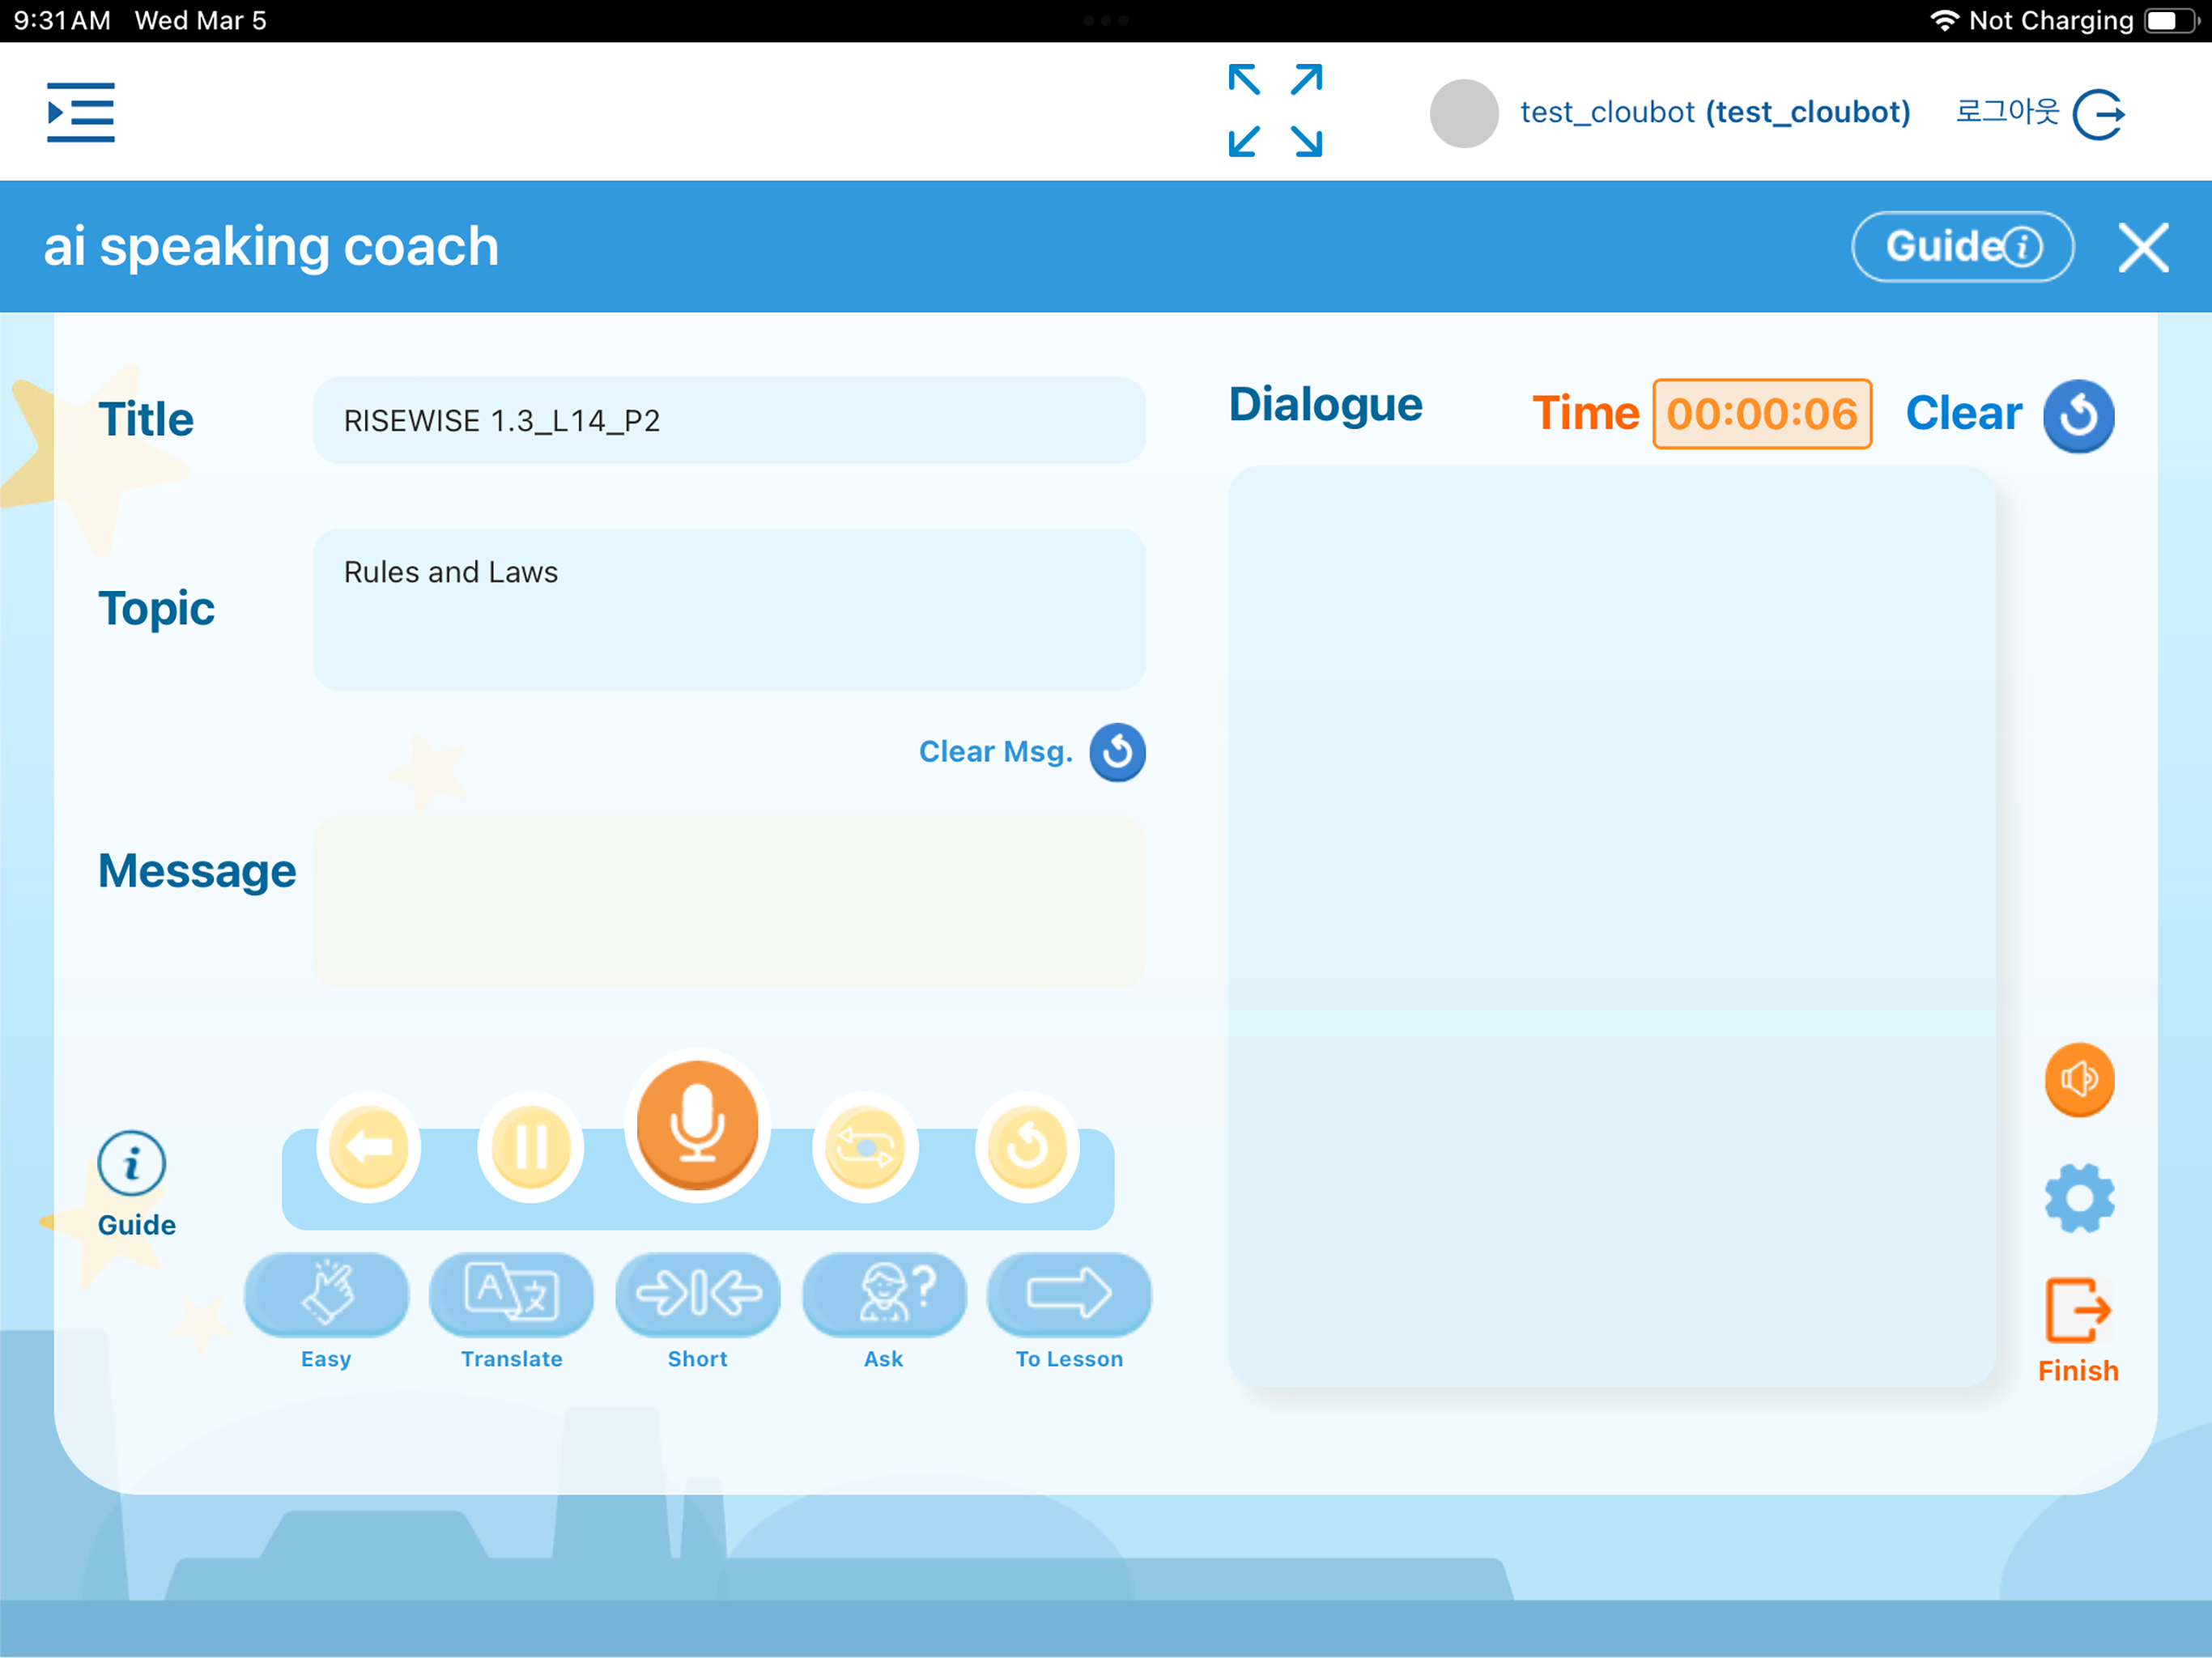Click the three dots at top center
Image resolution: width=2212 pixels, height=1658 pixels.
click(1106, 20)
